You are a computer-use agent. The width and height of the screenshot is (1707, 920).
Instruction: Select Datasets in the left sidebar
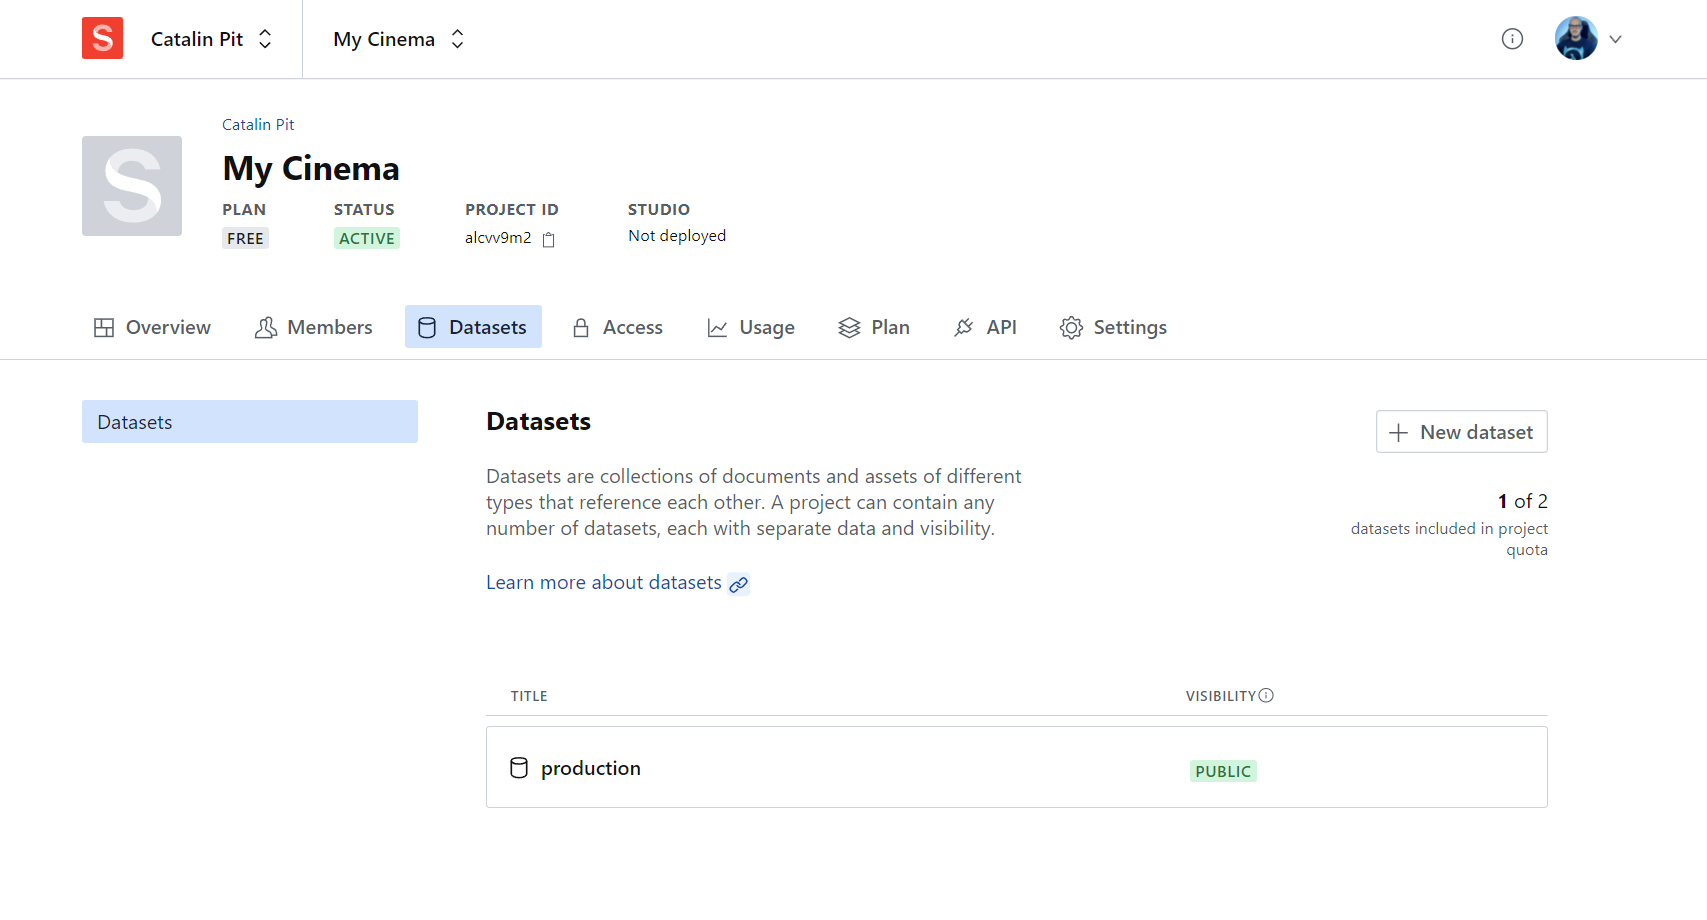250,422
